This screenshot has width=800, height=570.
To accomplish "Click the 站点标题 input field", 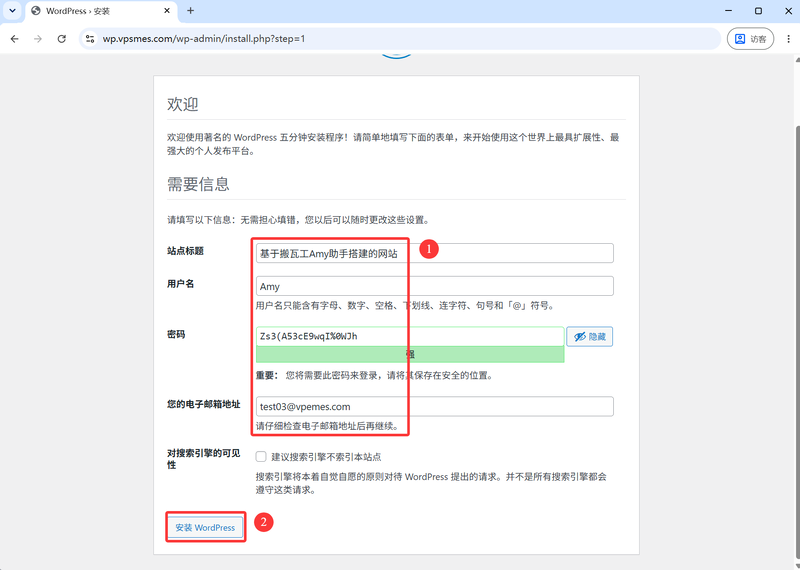I will point(435,253).
